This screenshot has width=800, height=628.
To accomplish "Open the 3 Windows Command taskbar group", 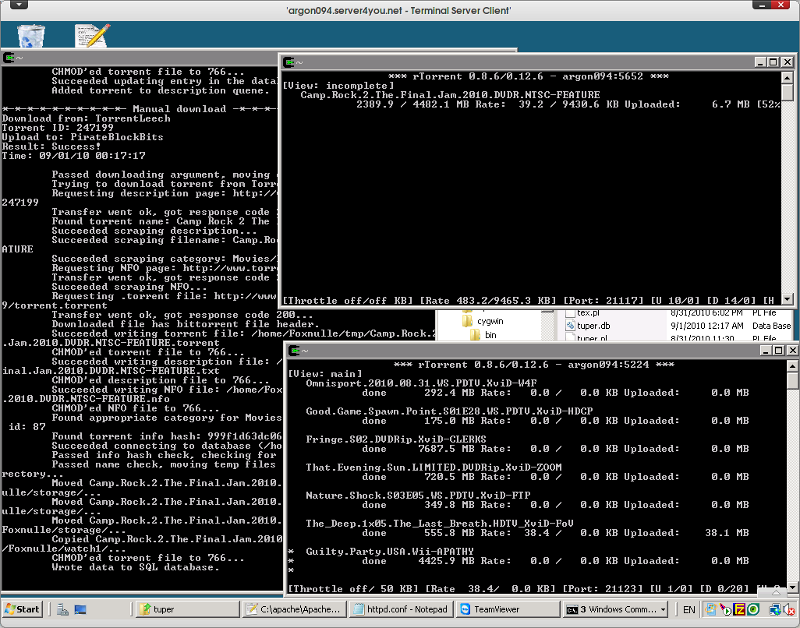I will [x=615, y=609].
